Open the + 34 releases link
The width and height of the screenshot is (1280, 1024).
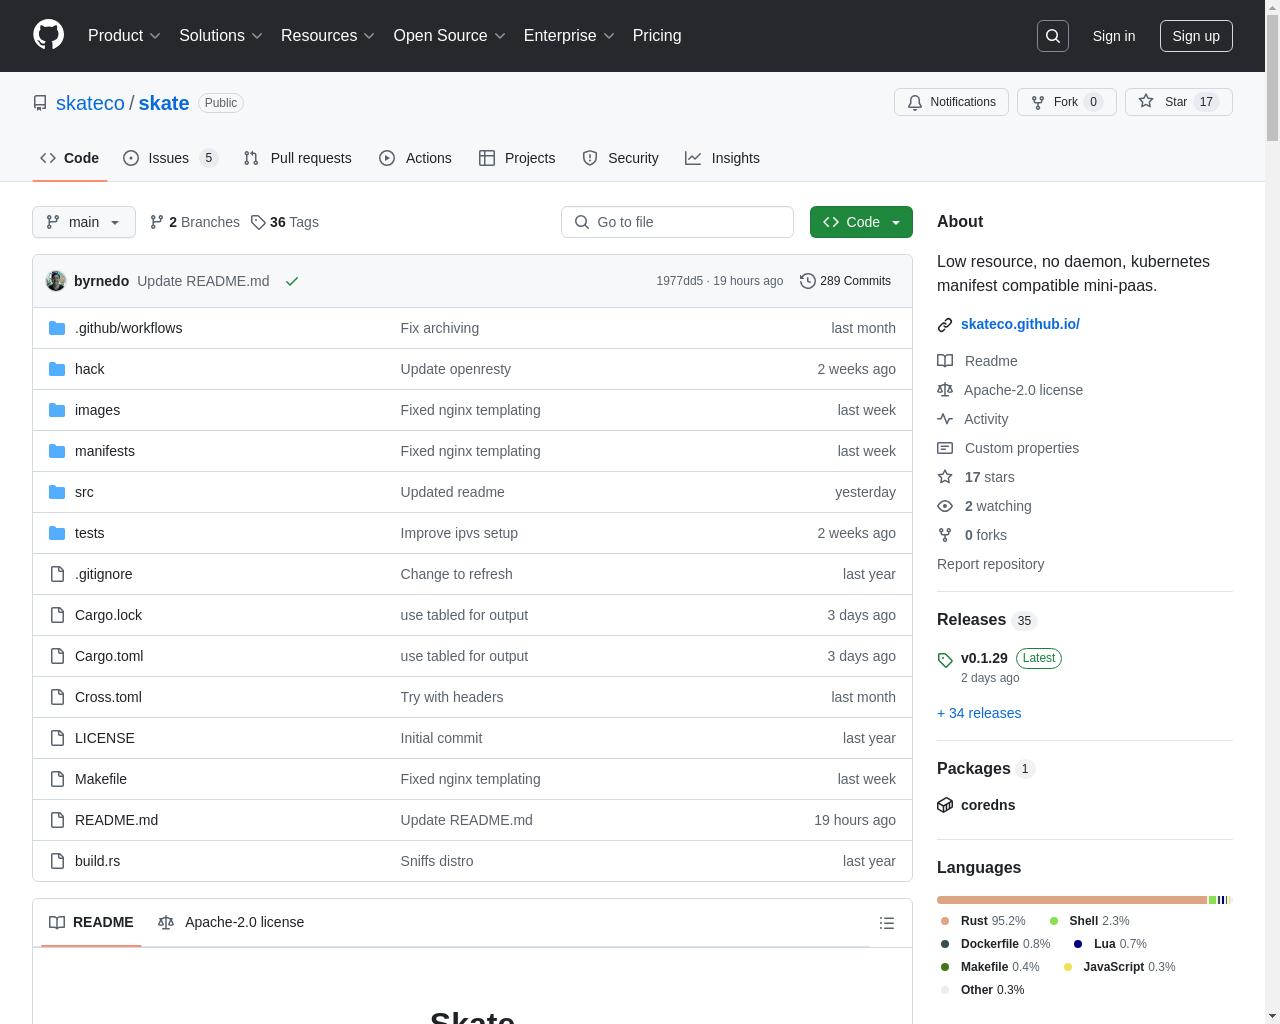click(x=979, y=713)
